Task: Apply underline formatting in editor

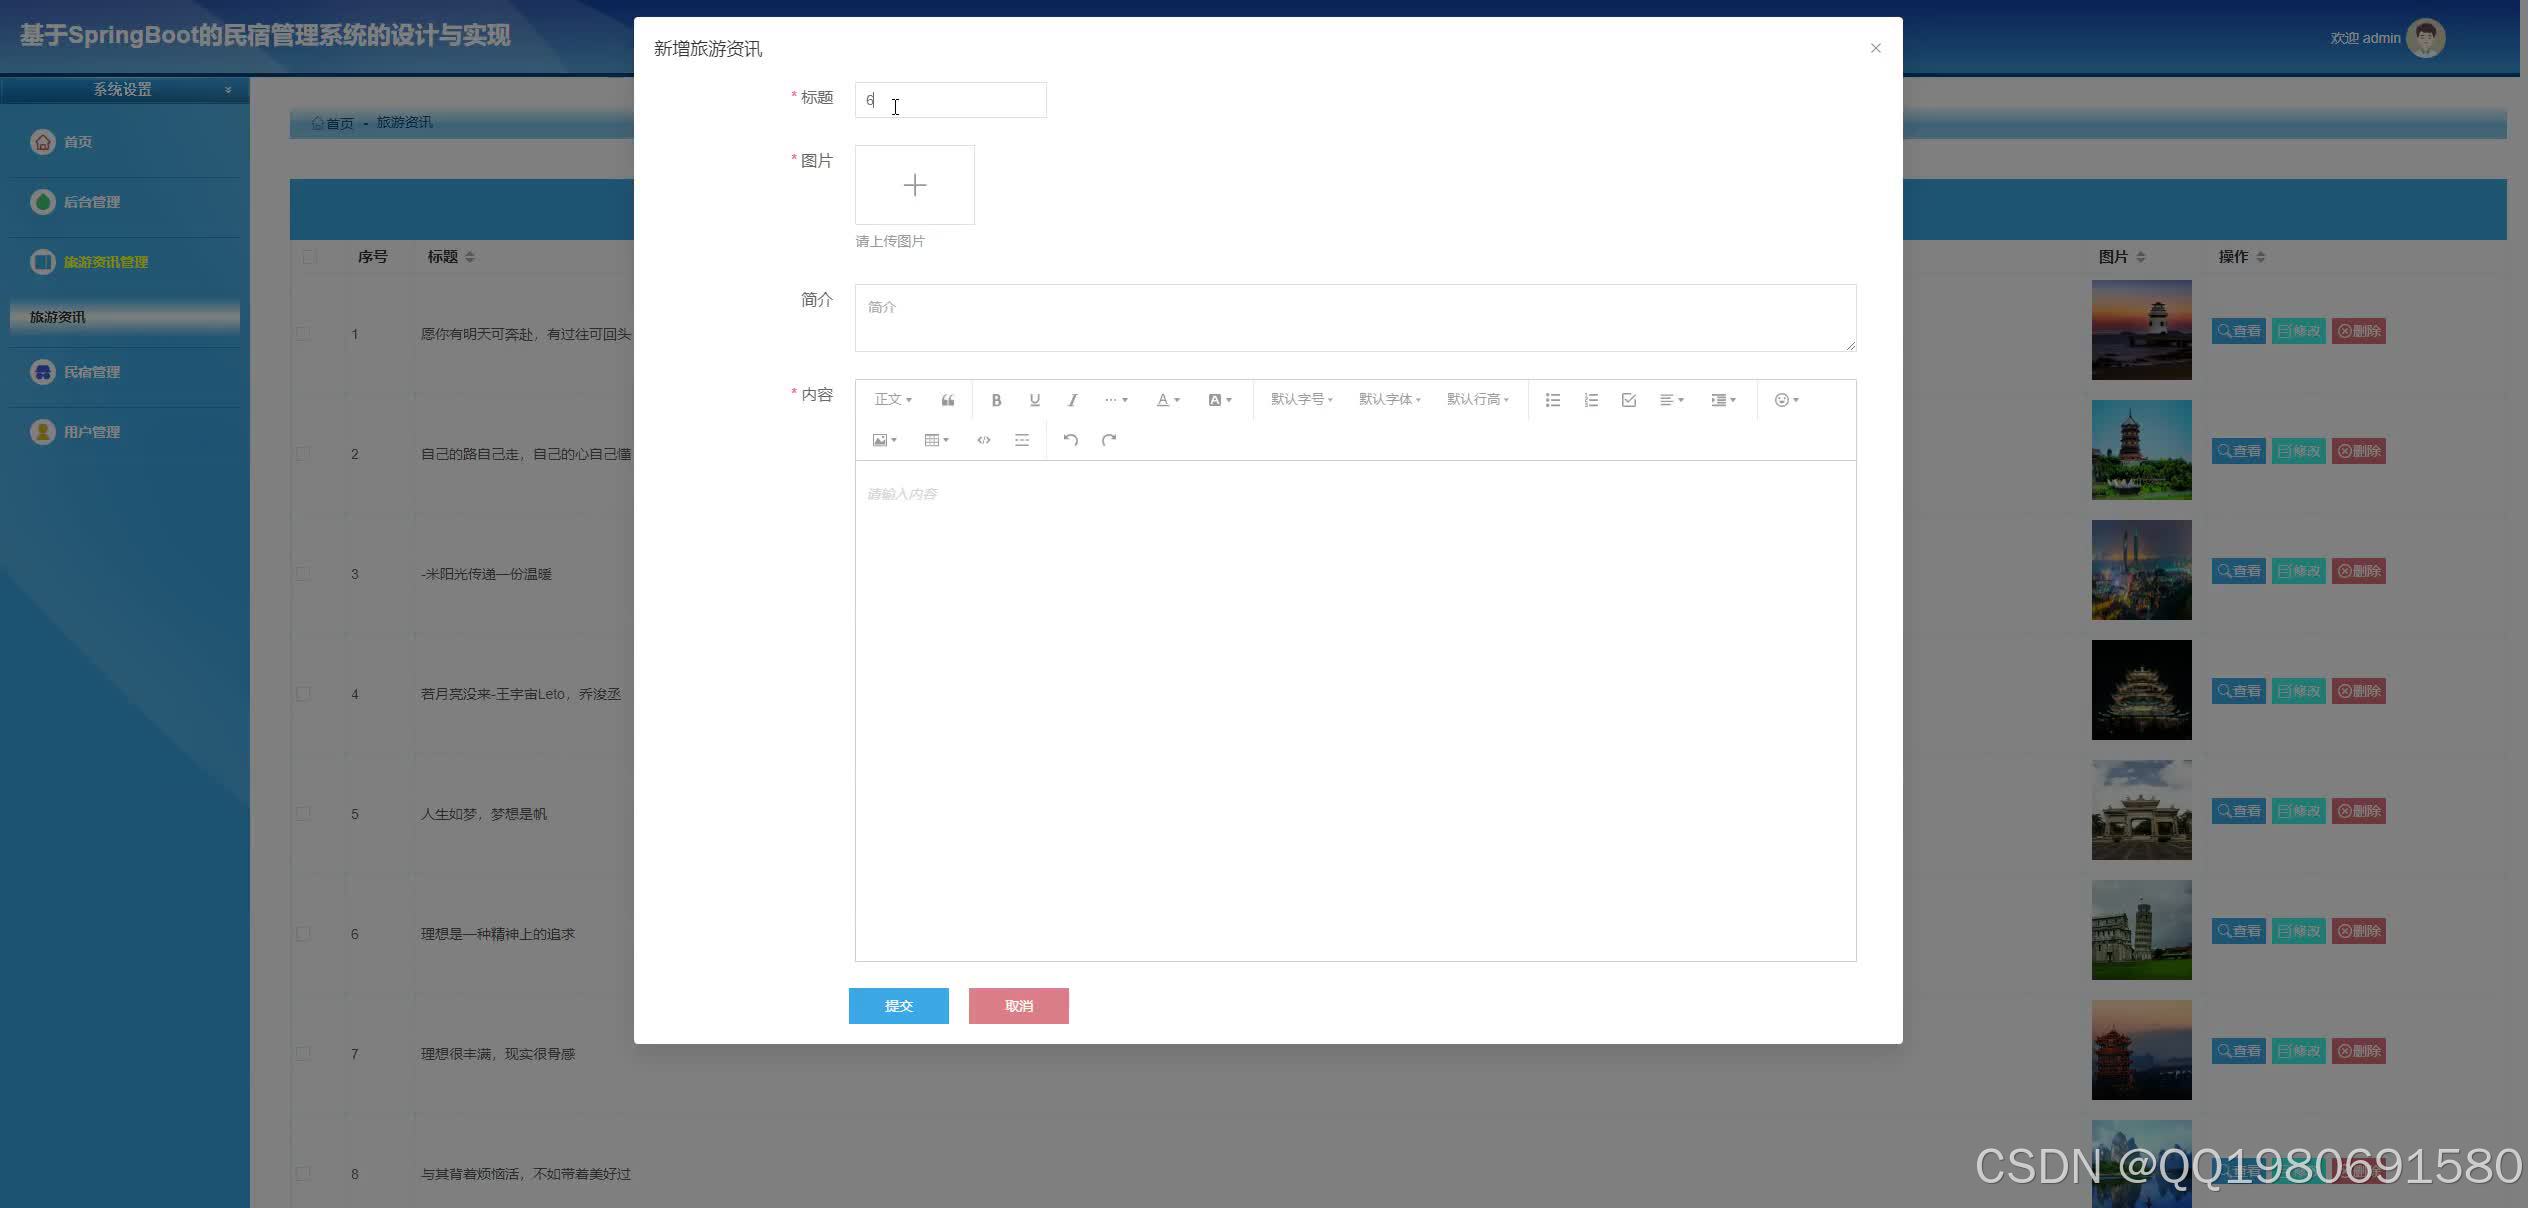Action: [1034, 400]
